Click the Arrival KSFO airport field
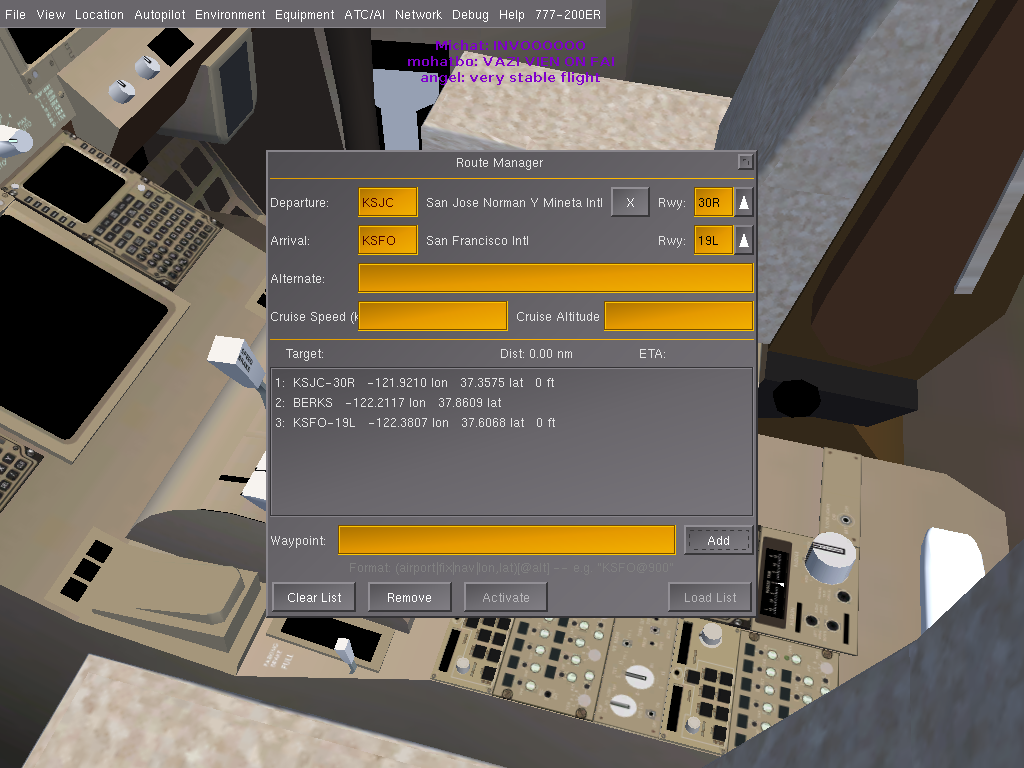This screenshot has height=768, width=1024. point(387,240)
